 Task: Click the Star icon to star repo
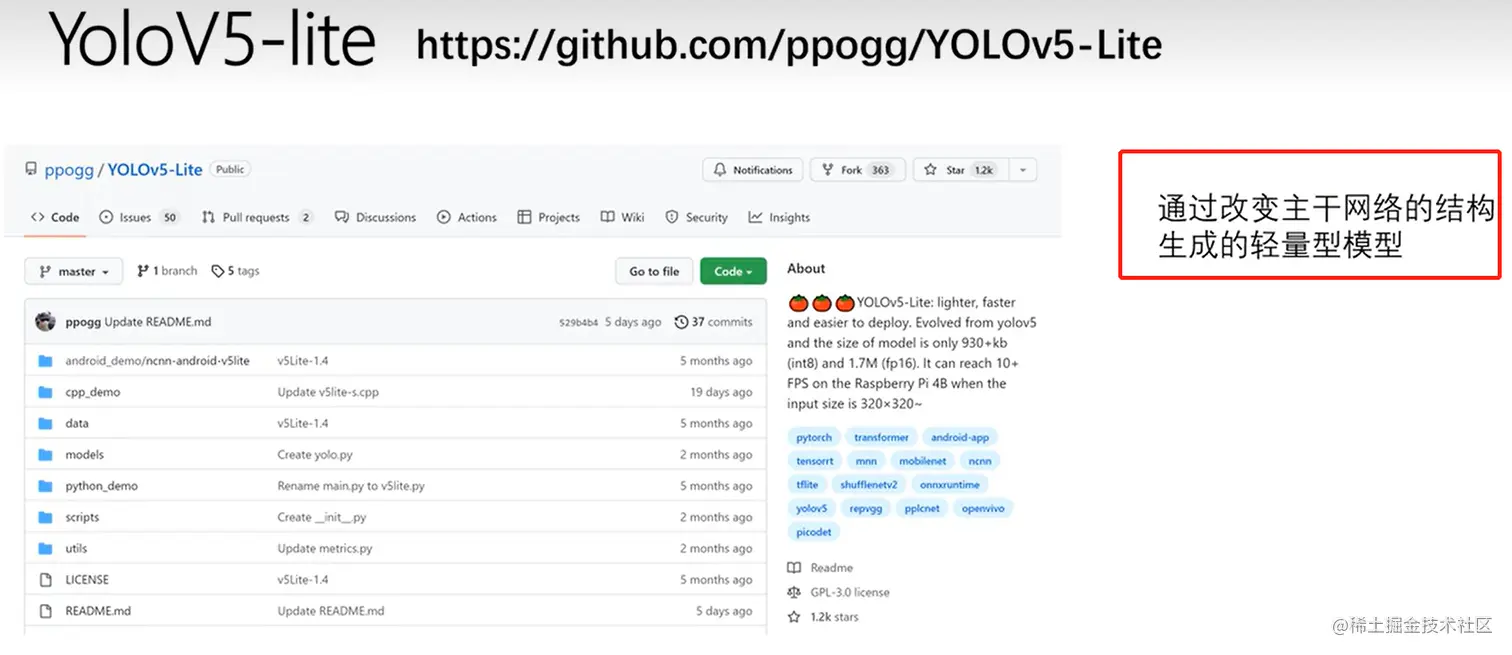tap(932, 170)
